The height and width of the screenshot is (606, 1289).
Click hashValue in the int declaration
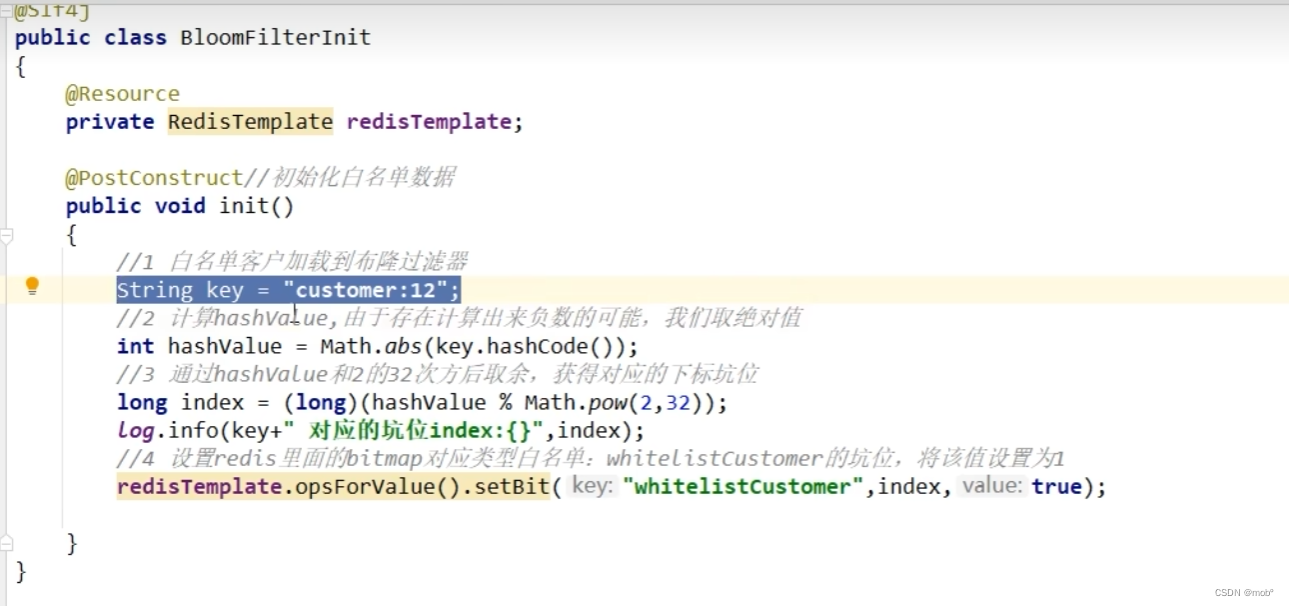224,346
